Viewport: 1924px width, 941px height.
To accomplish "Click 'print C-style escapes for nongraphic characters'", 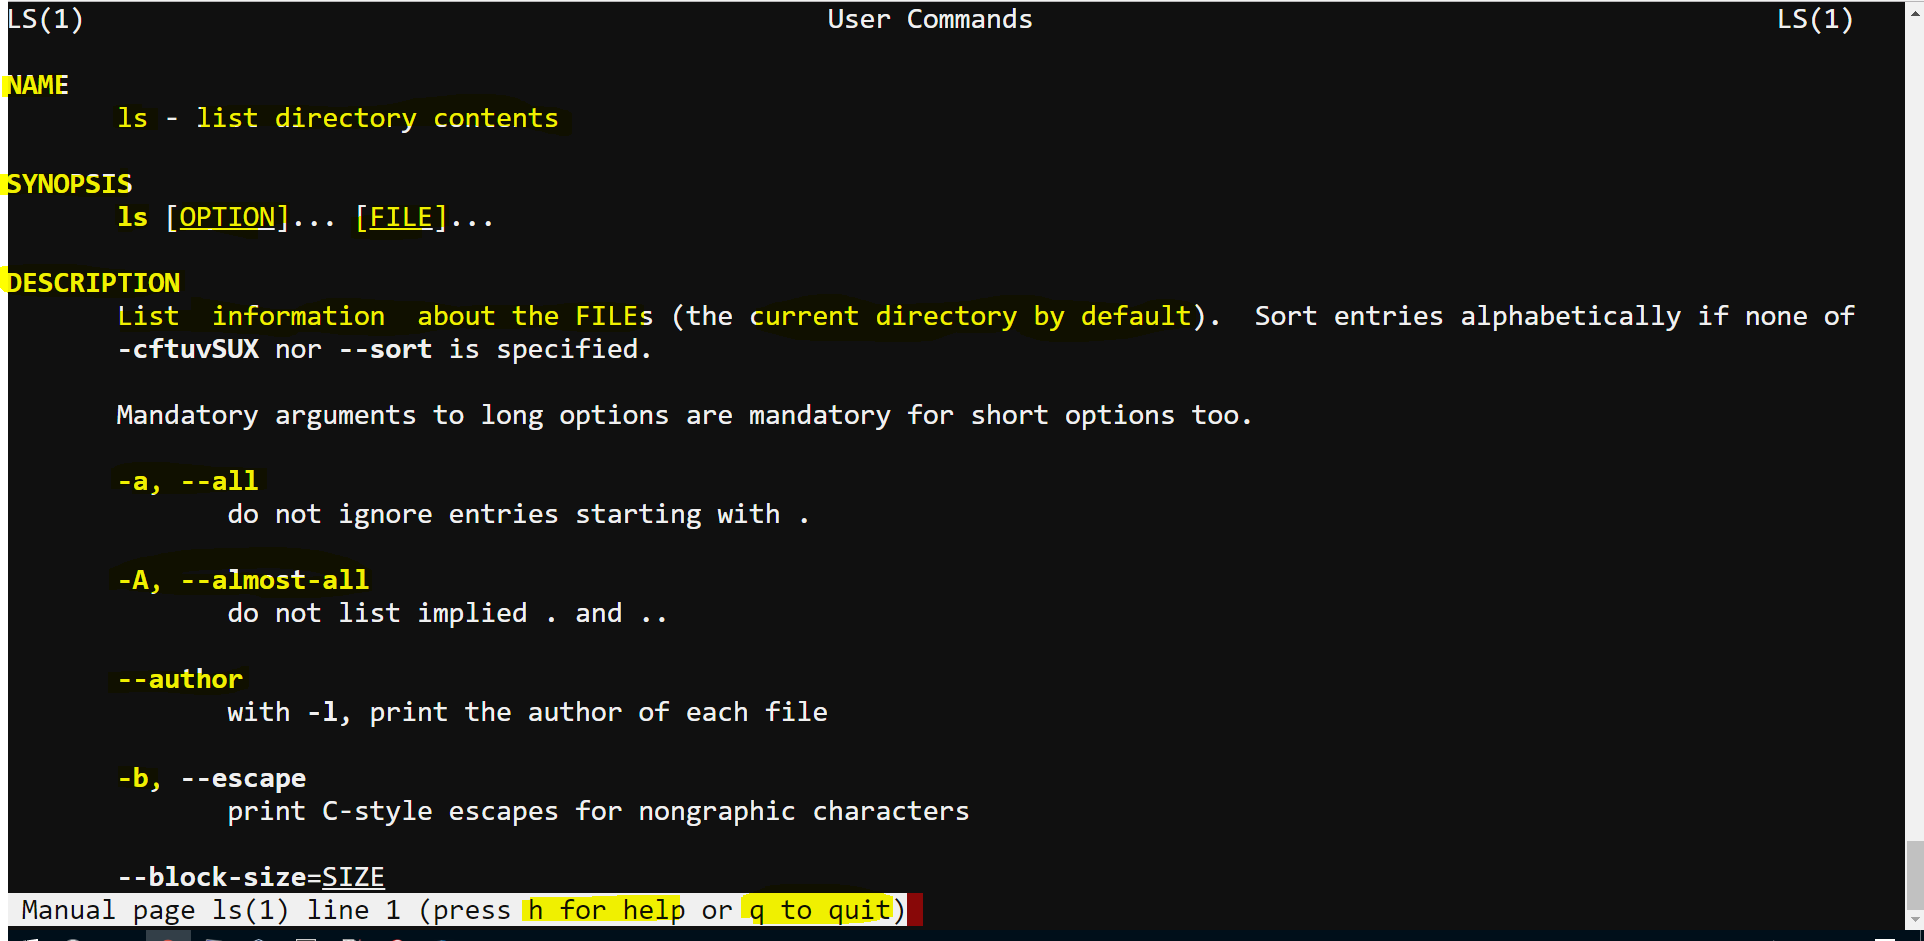I will point(598,811).
